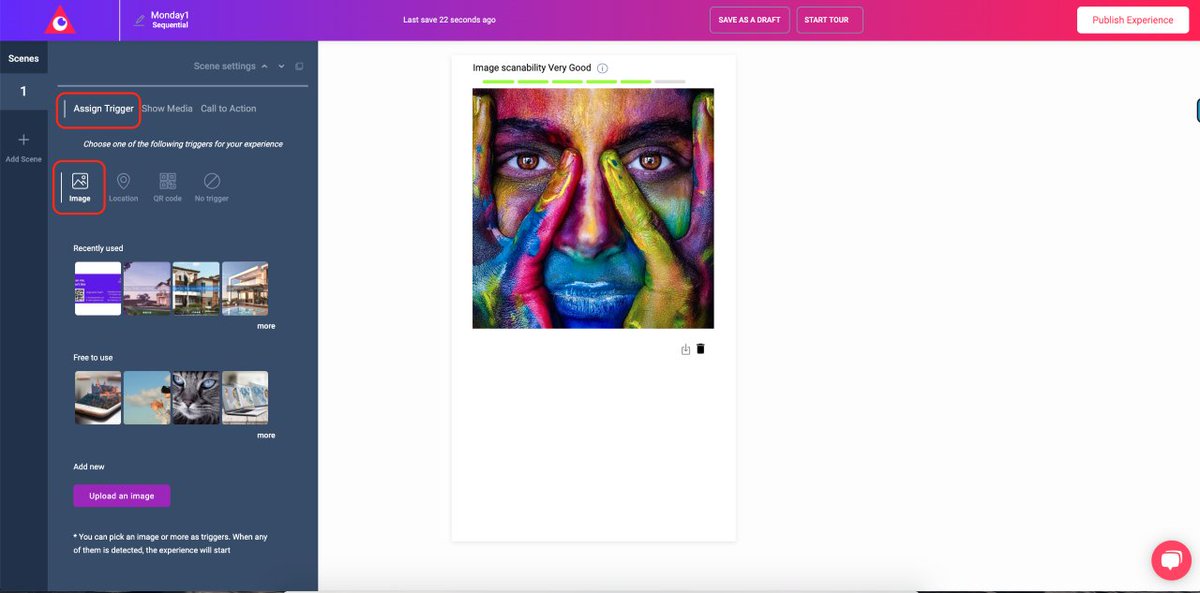The width and height of the screenshot is (1200, 593).
Task: Expand Scene settings with down chevron
Action: coord(282,66)
